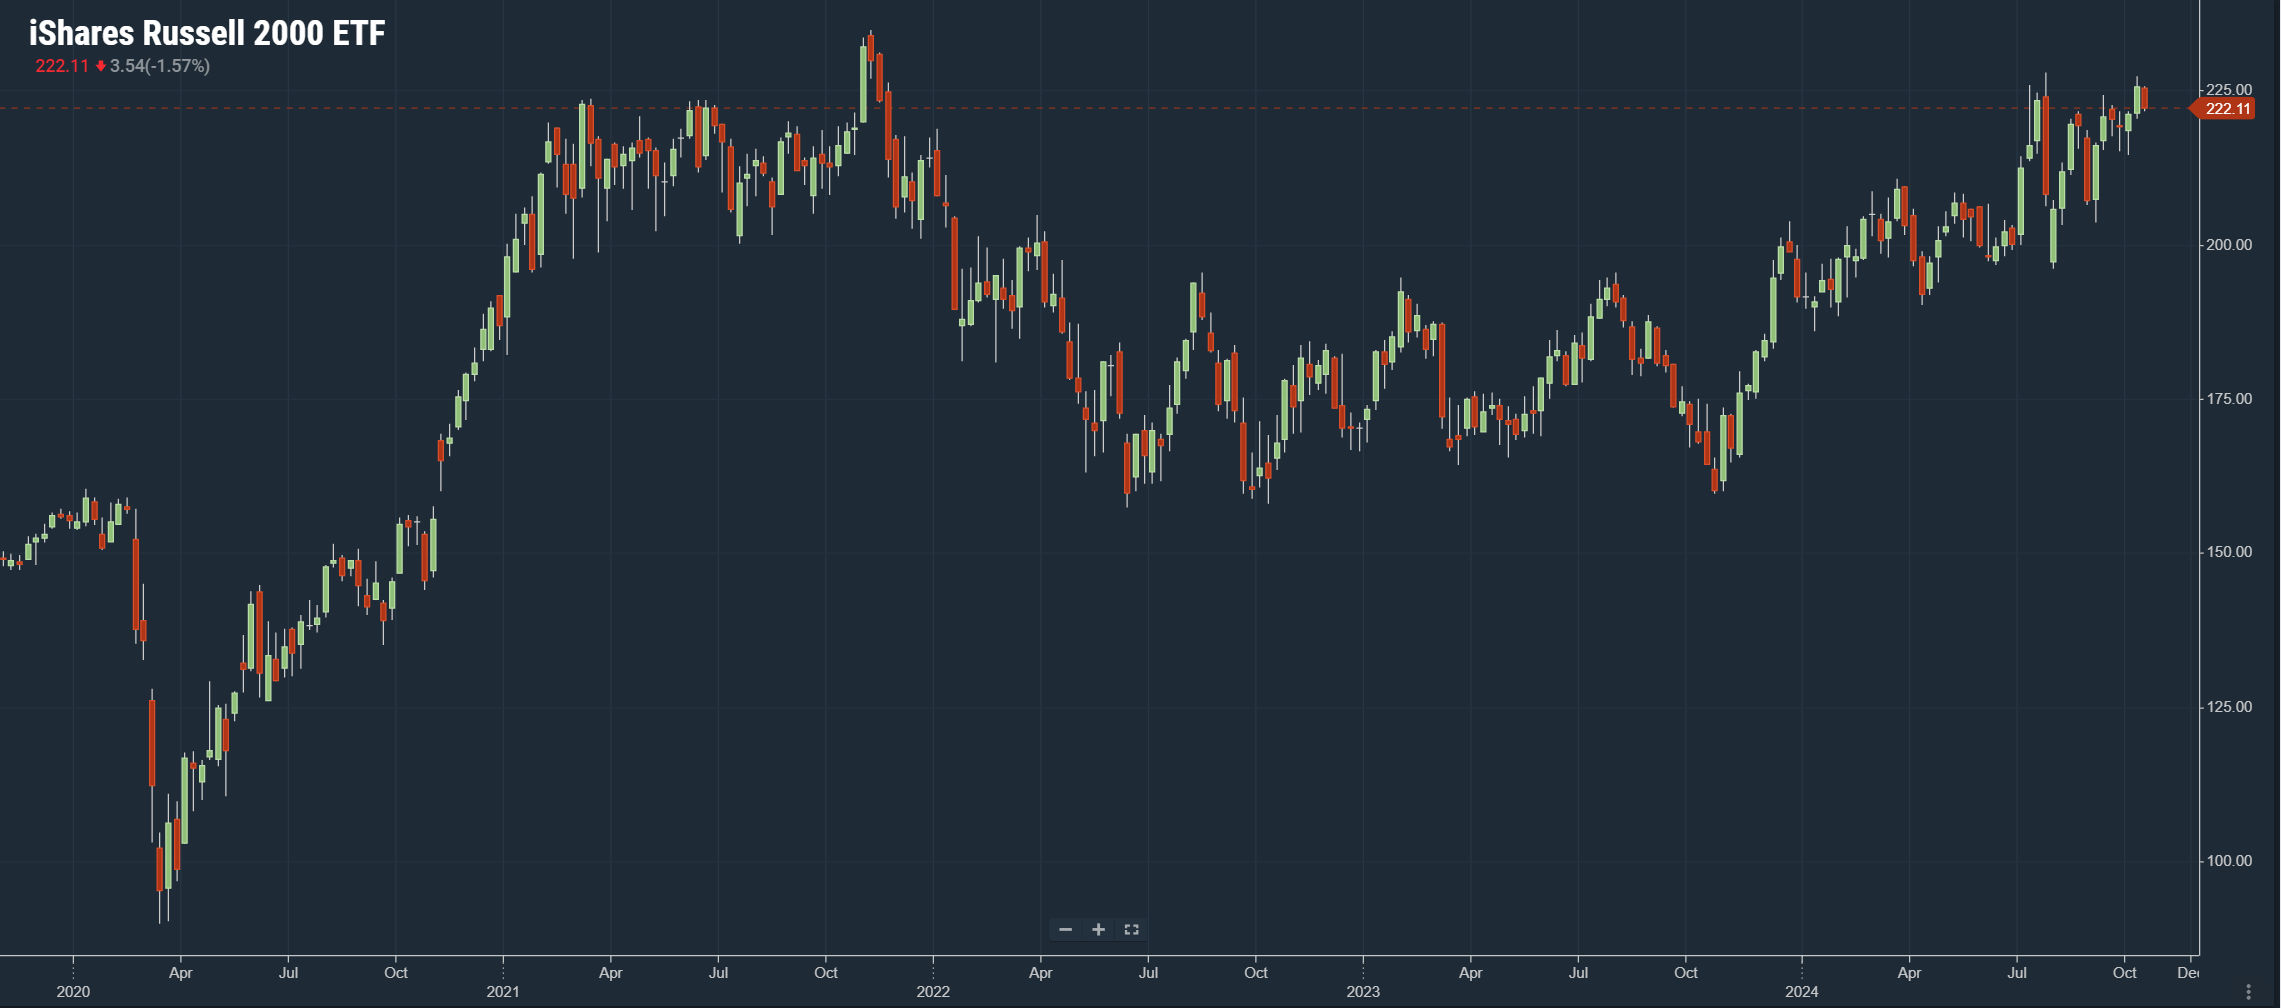
Task: Click the 2022 year label on time axis
Action: [933, 992]
